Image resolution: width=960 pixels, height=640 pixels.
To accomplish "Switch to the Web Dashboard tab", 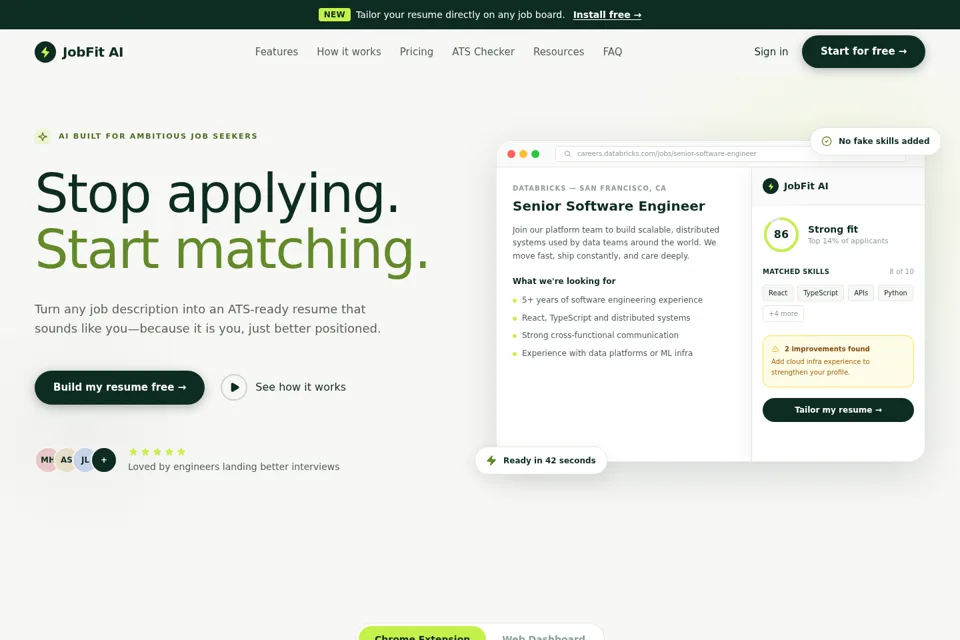I will tap(544, 636).
